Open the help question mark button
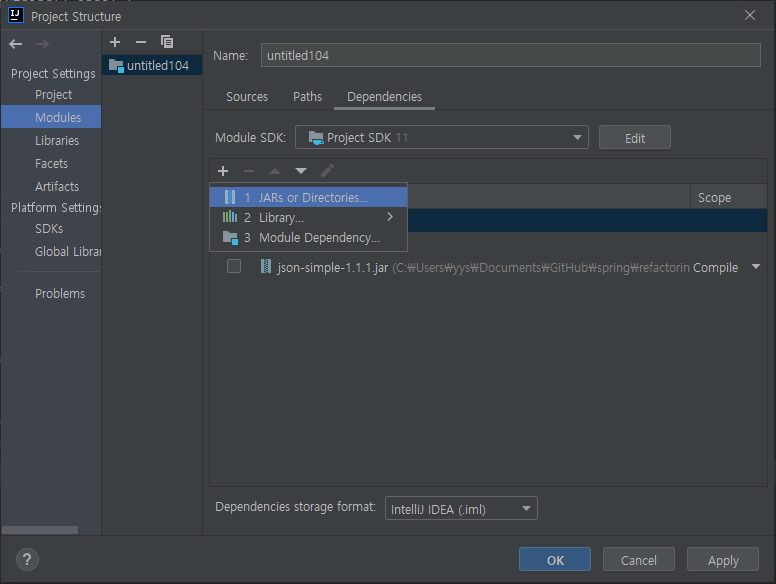The height and width of the screenshot is (584, 776). pos(27,560)
